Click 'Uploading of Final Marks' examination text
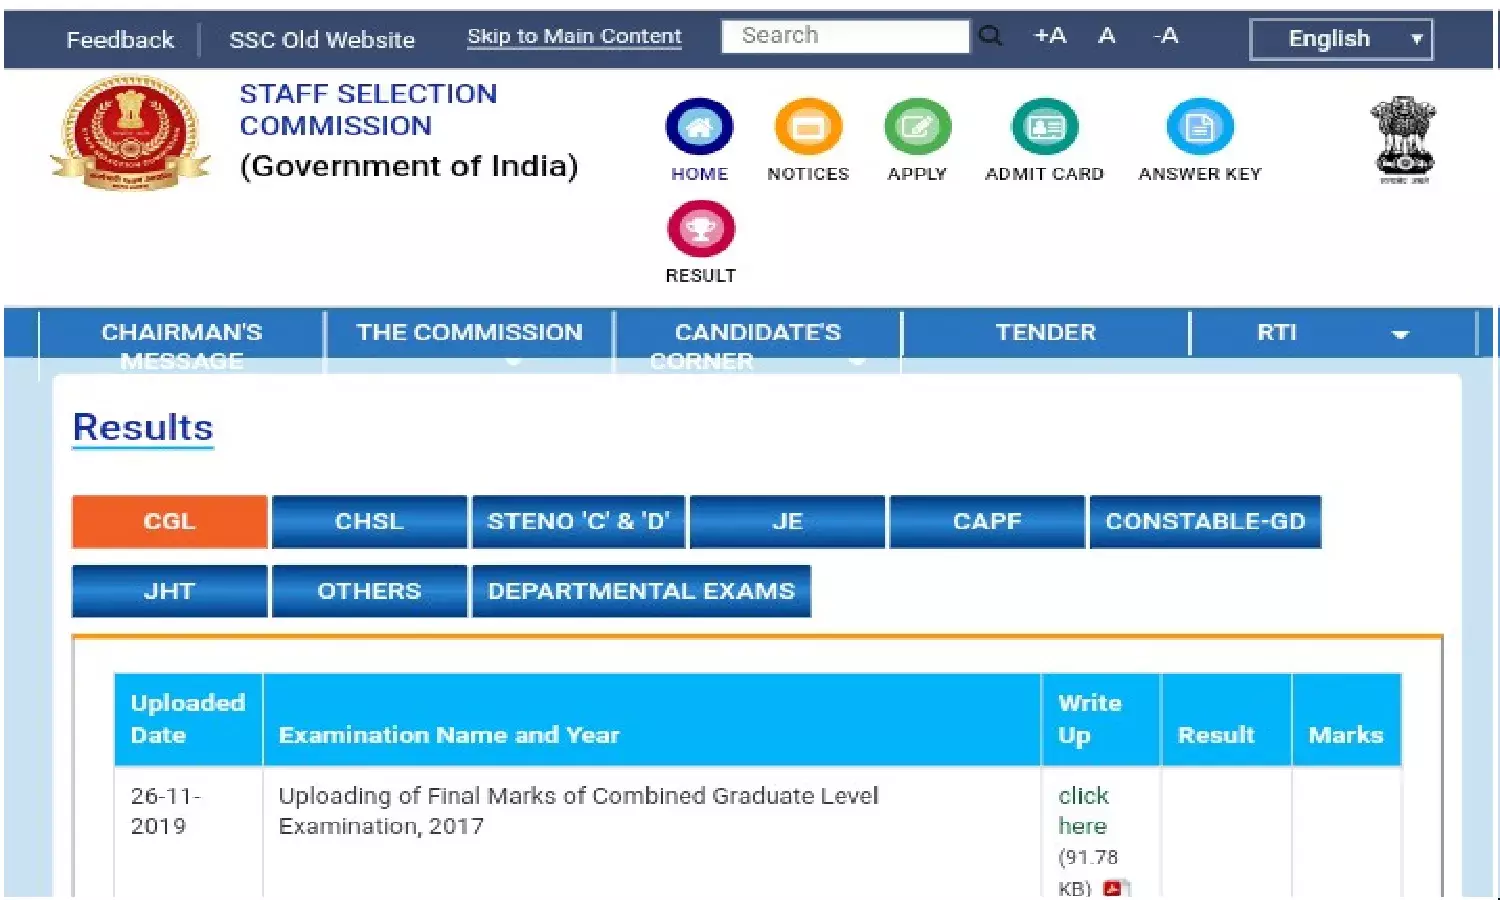This screenshot has width=1500, height=900. coord(578,811)
